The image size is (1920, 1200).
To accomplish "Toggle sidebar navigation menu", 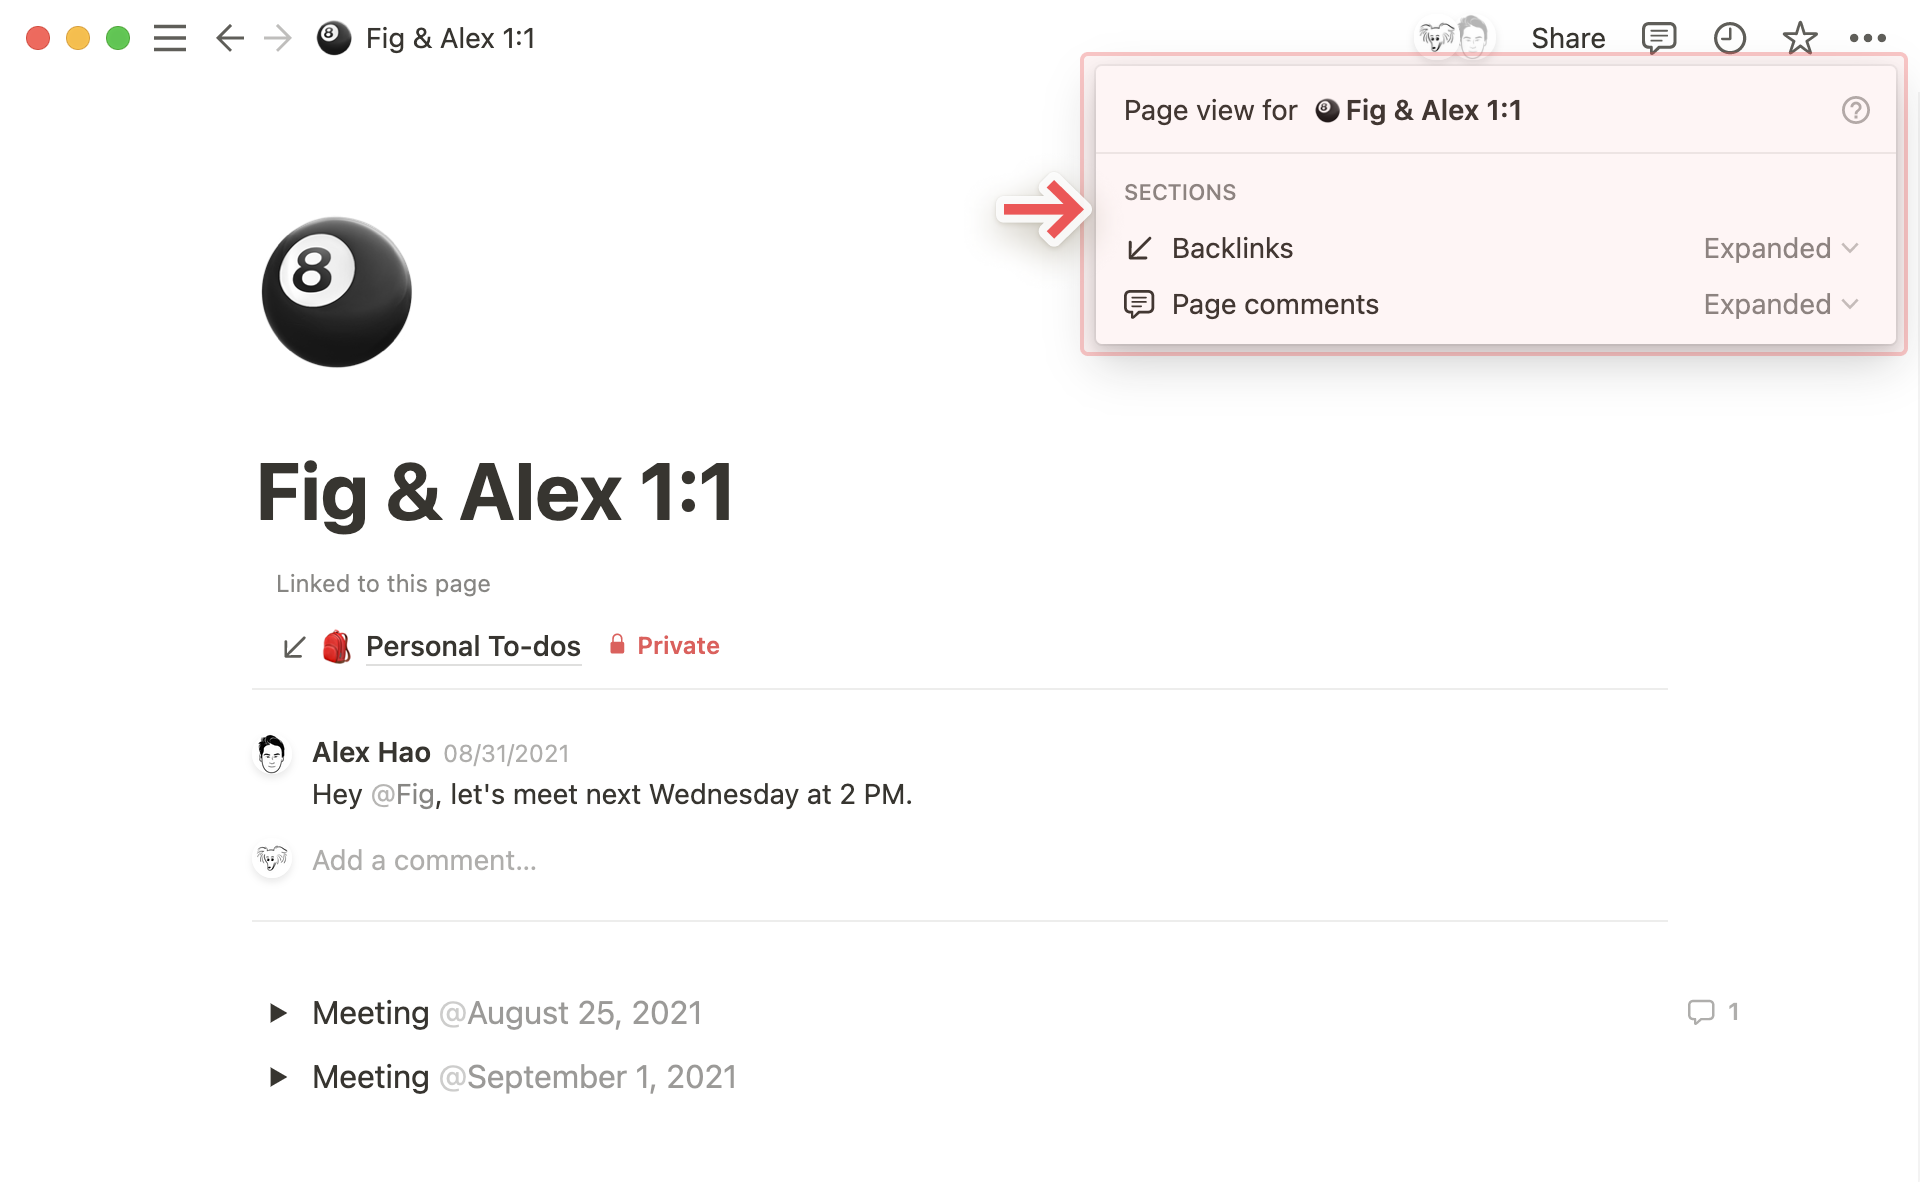I will click(170, 39).
